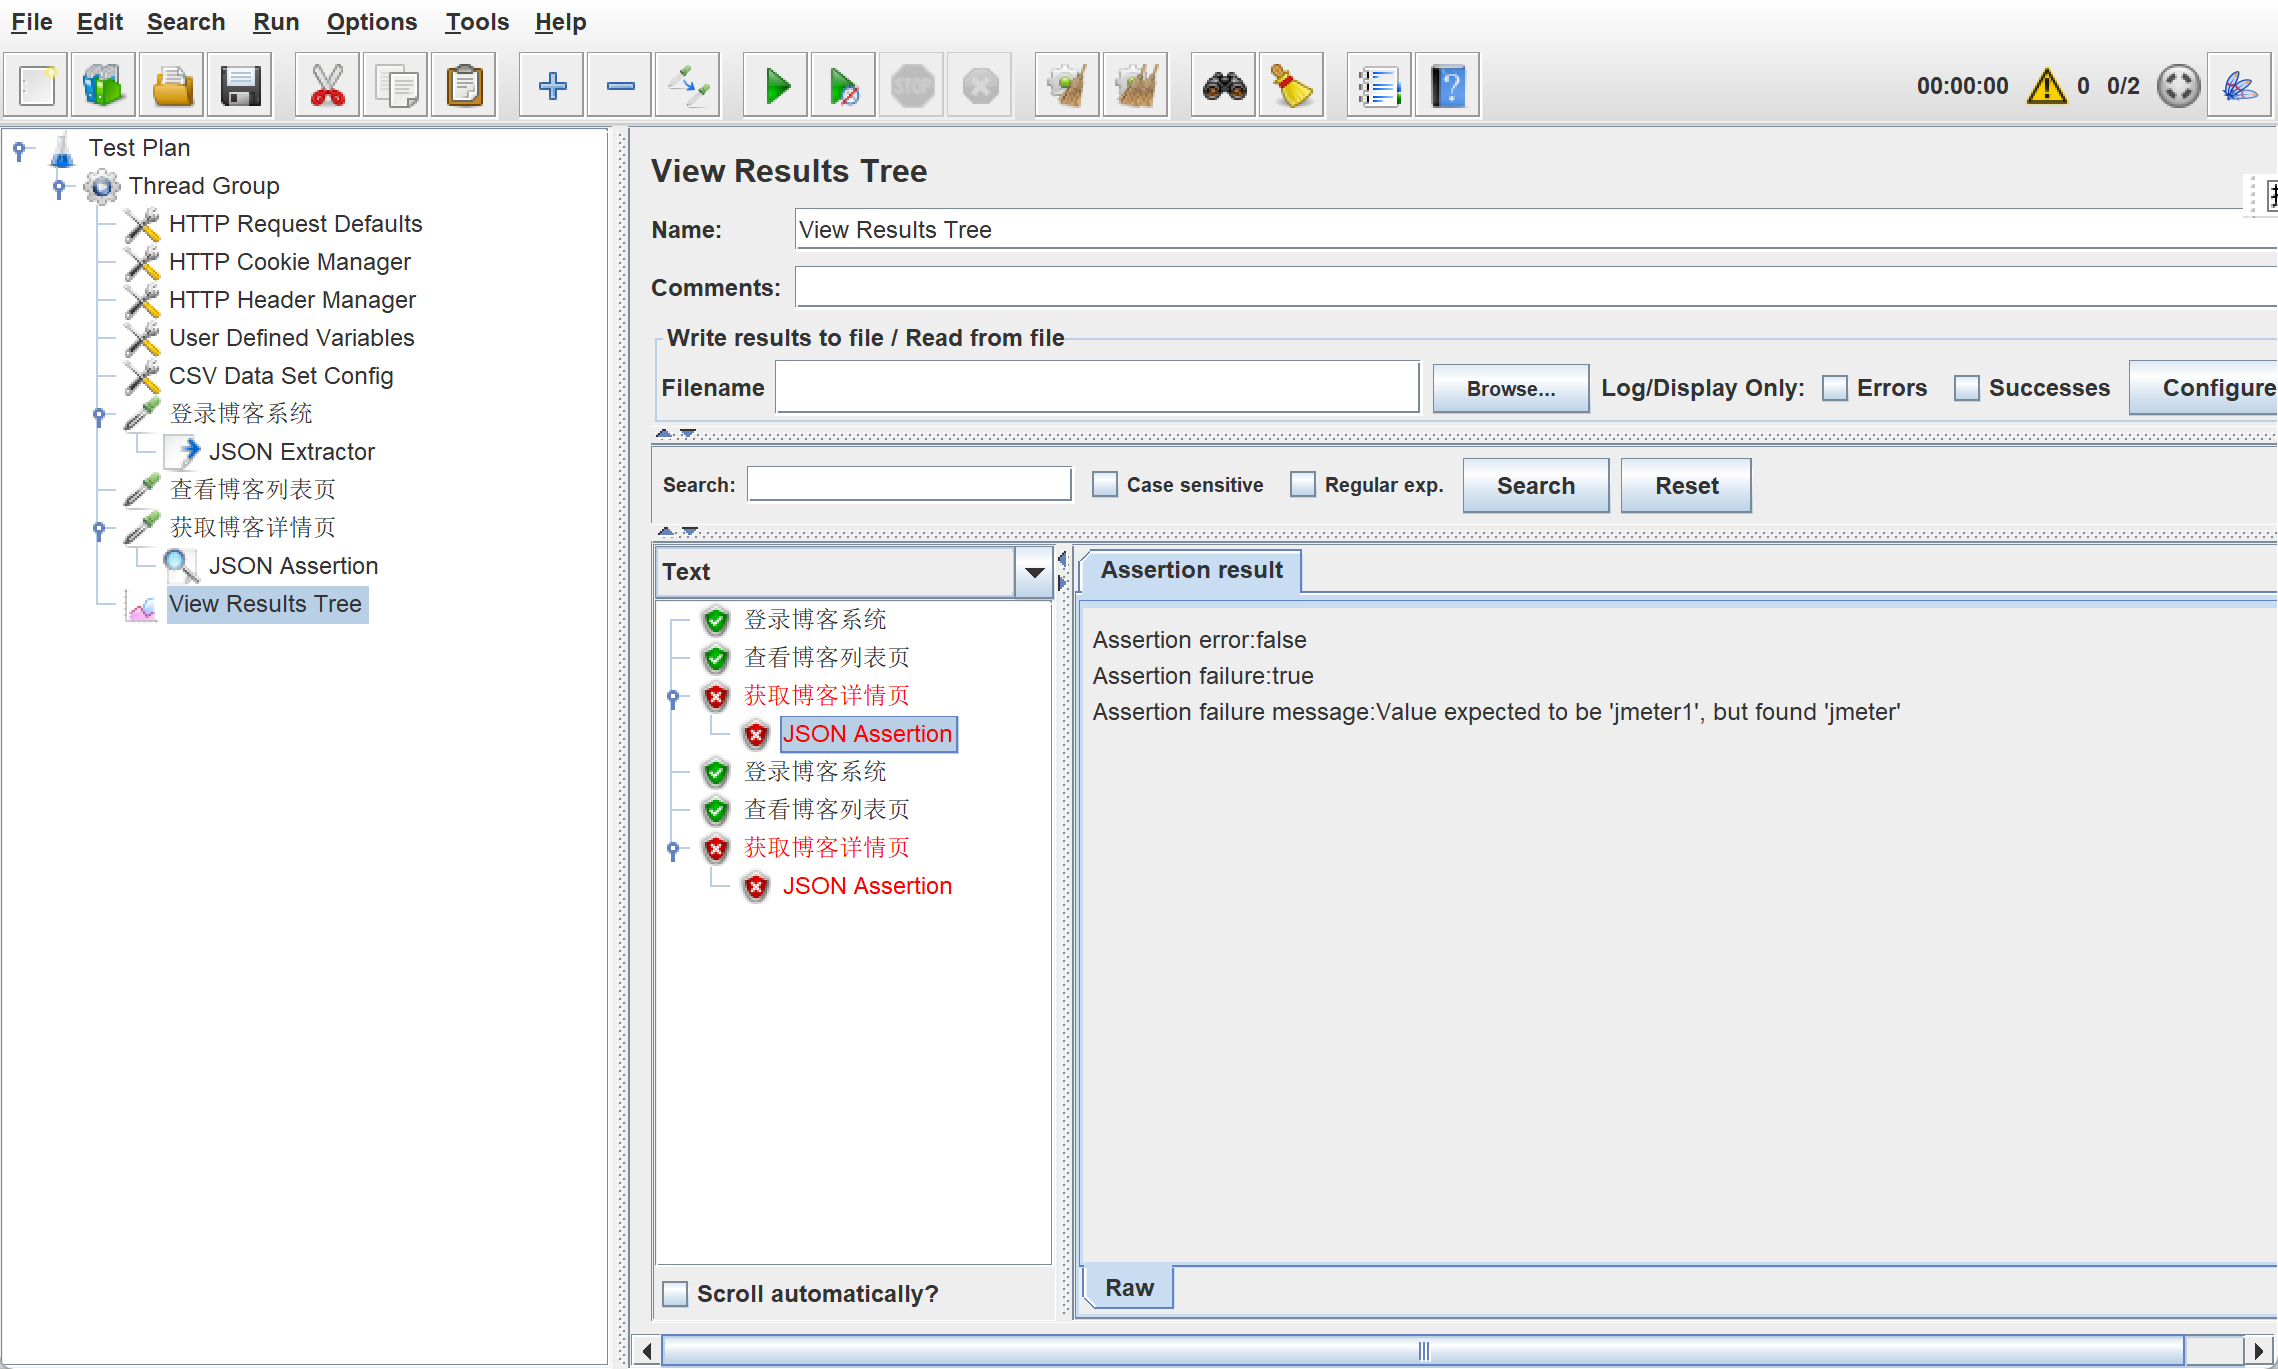2278x1369 pixels.
Task: Click the Save floppy disk icon
Action: 240,86
